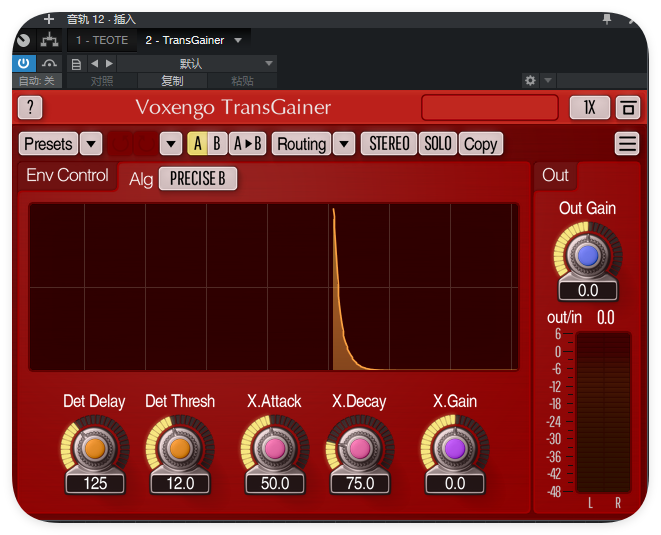Click the STEREO channel group selector
The image size is (661, 535).
pyautogui.click(x=389, y=144)
